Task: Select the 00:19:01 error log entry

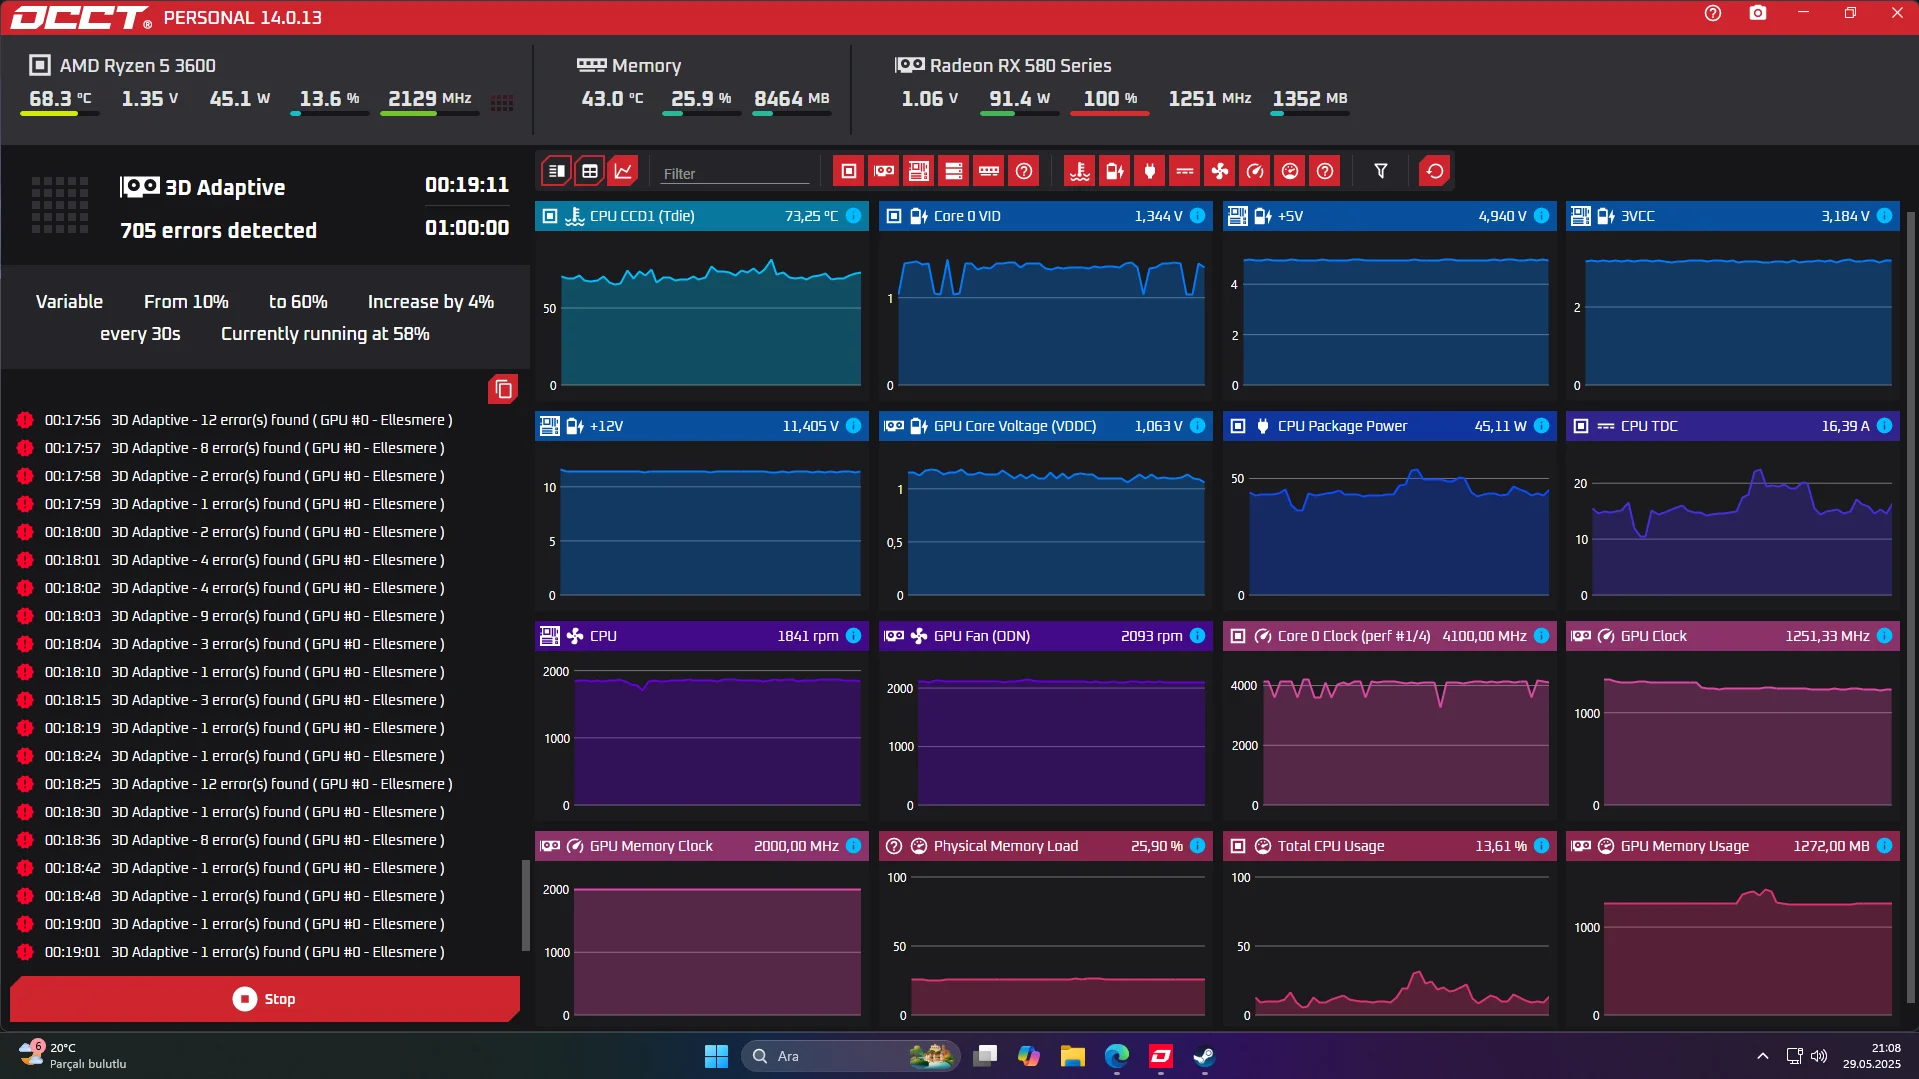Action: pos(265,952)
